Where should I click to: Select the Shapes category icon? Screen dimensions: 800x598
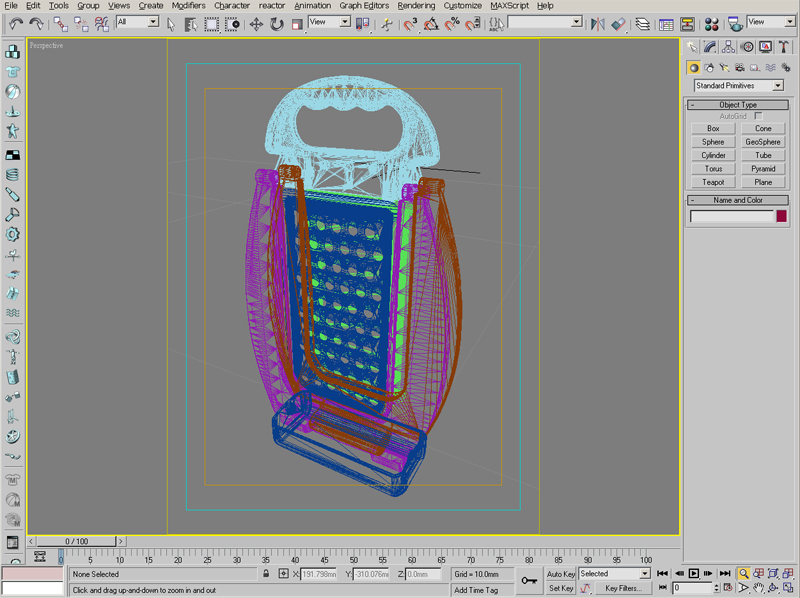coord(709,67)
